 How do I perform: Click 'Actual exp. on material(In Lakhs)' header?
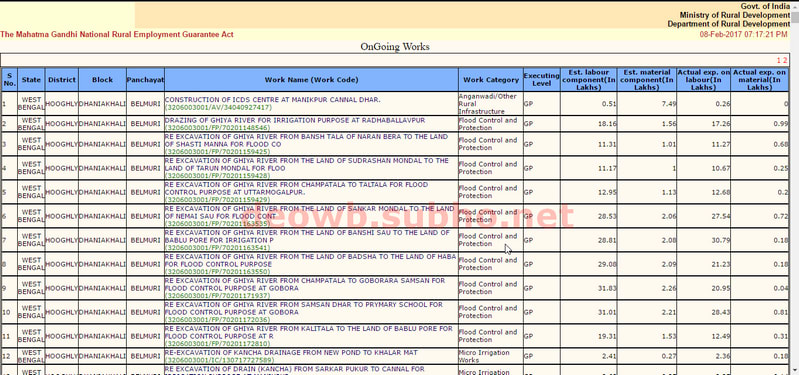tap(760, 79)
